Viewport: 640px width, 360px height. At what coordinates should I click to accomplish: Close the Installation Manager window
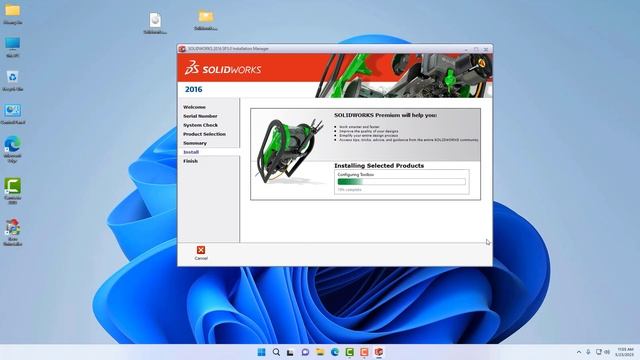[486, 49]
